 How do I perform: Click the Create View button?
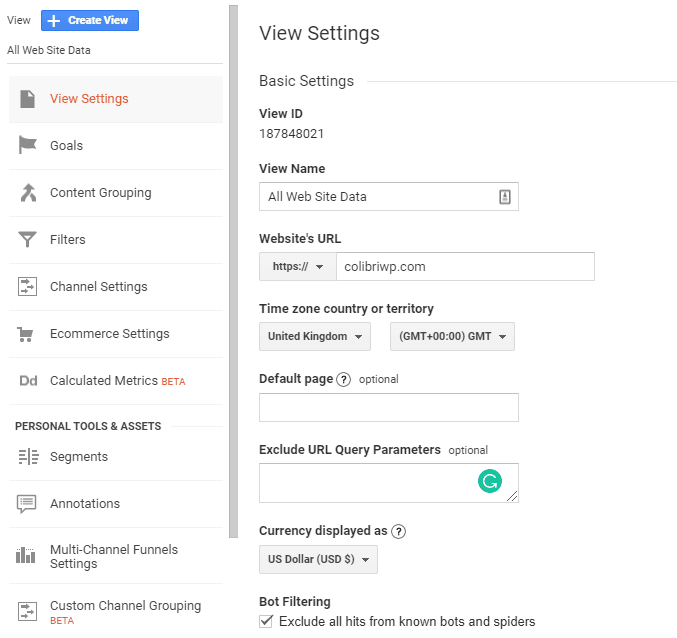90,21
